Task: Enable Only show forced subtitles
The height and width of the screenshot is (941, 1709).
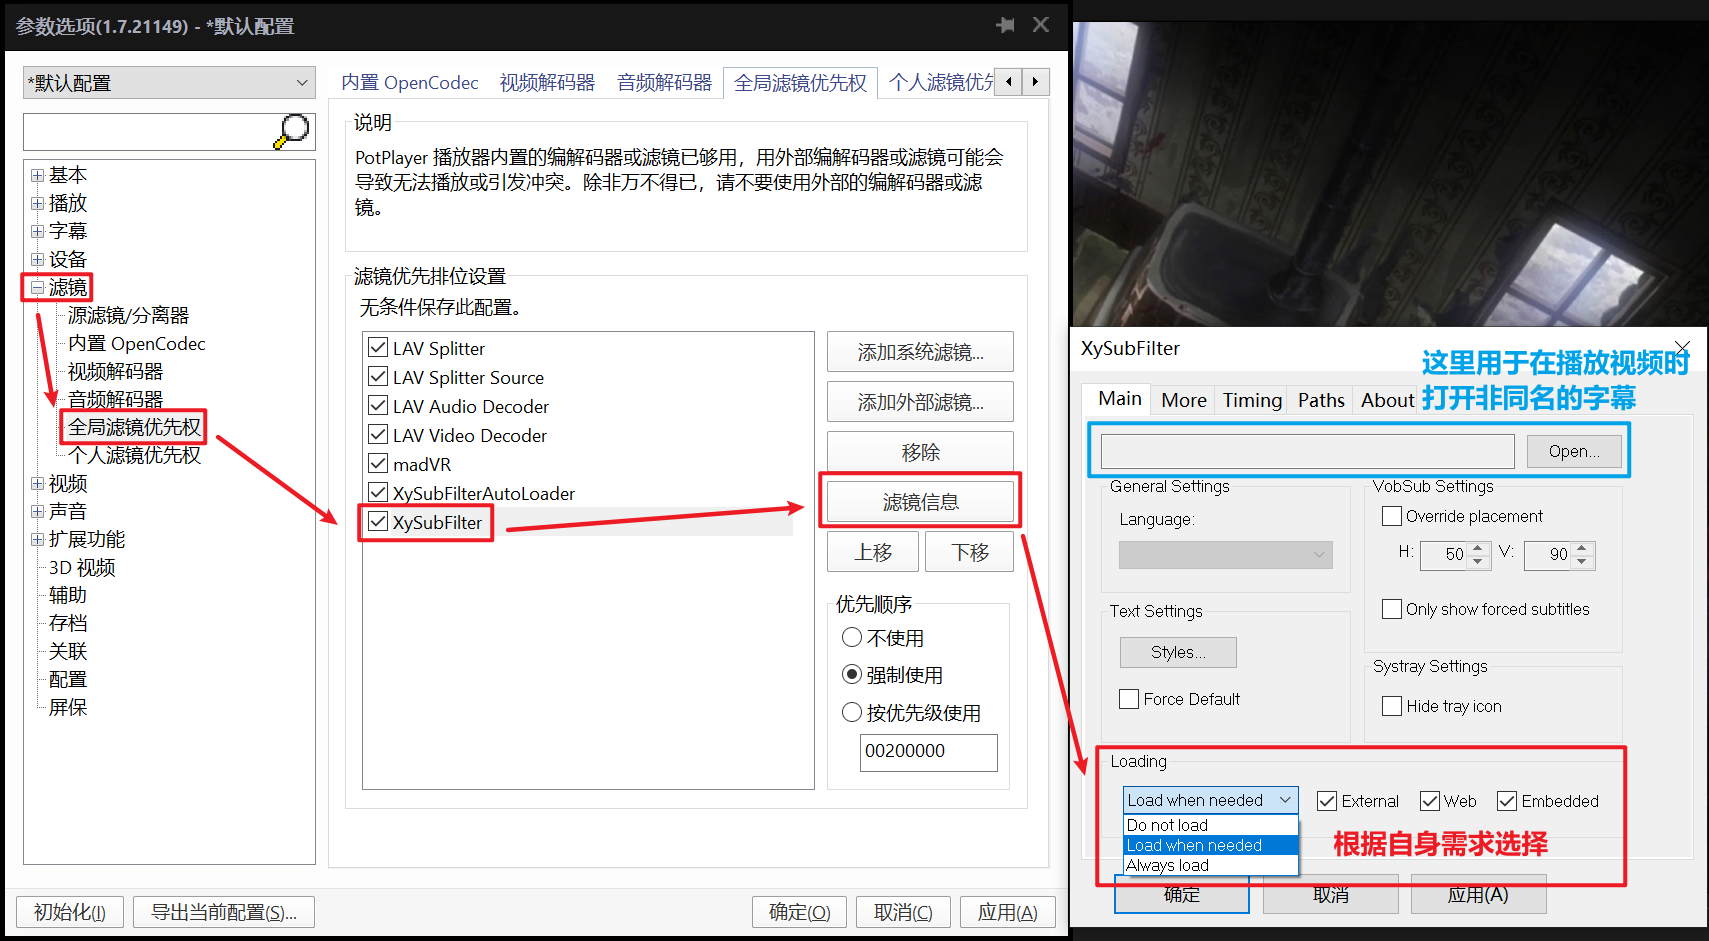Action: [x=1391, y=609]
